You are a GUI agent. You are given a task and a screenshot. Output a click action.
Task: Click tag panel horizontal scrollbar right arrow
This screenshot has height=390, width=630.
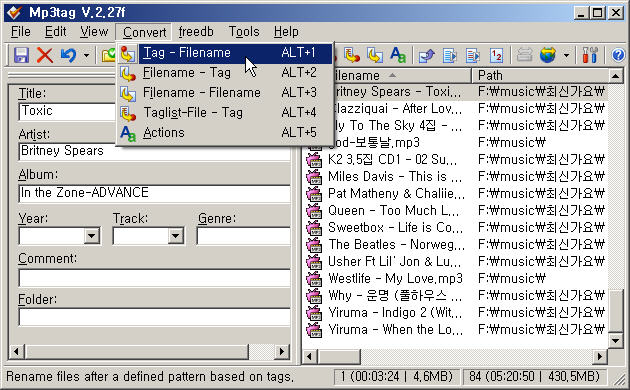coord(282,352)
